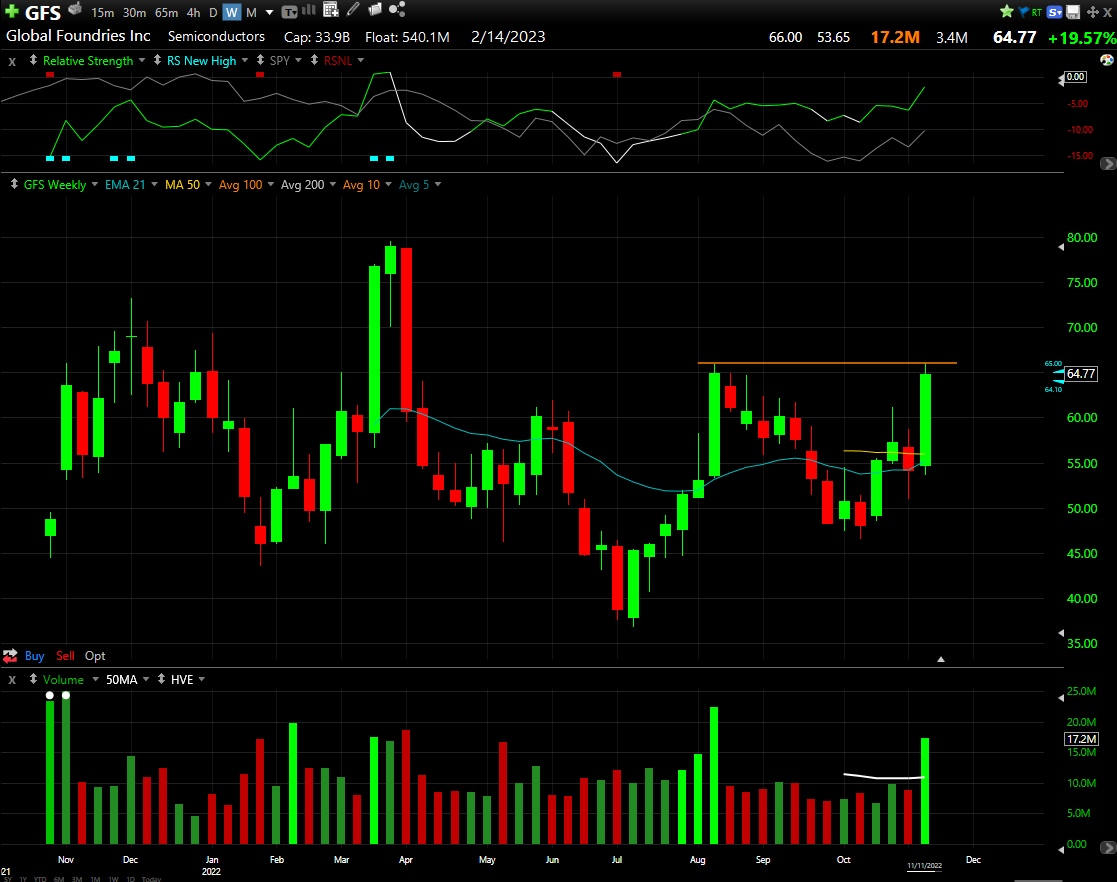Open the color palette icon
Screen dimensions: 1117x882
1106,60
